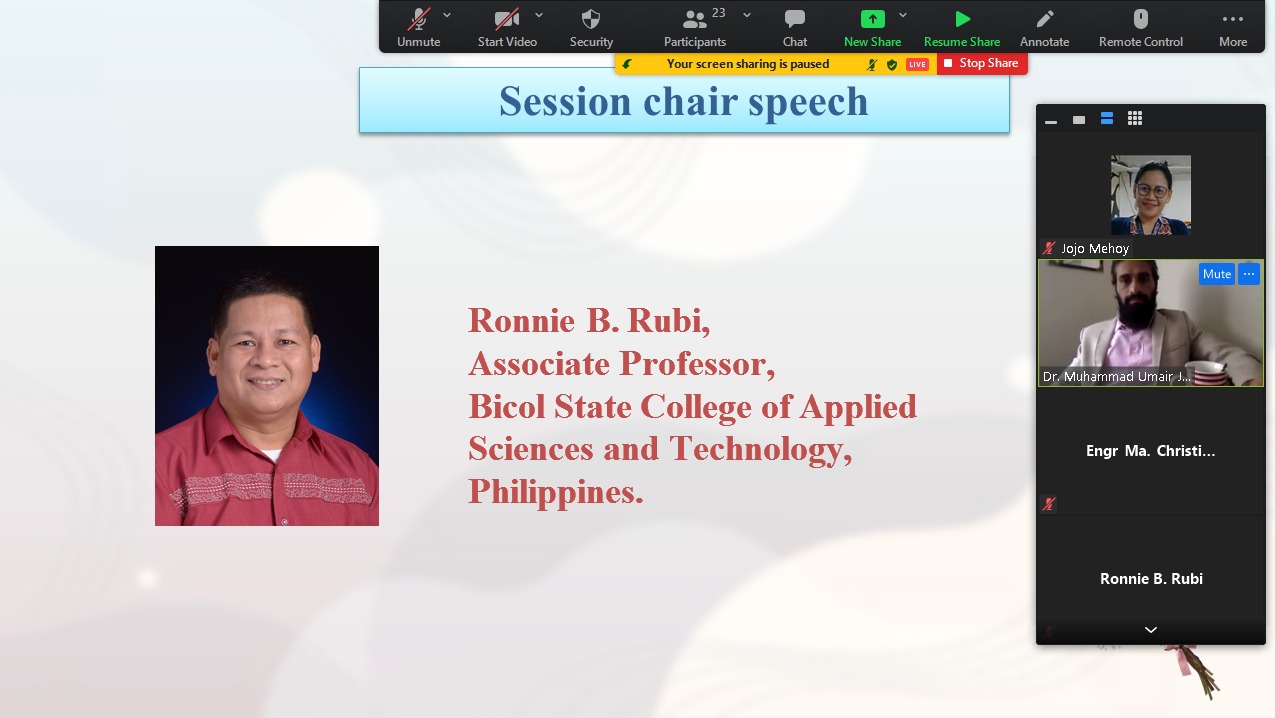Open the Security shield menu

591,28
